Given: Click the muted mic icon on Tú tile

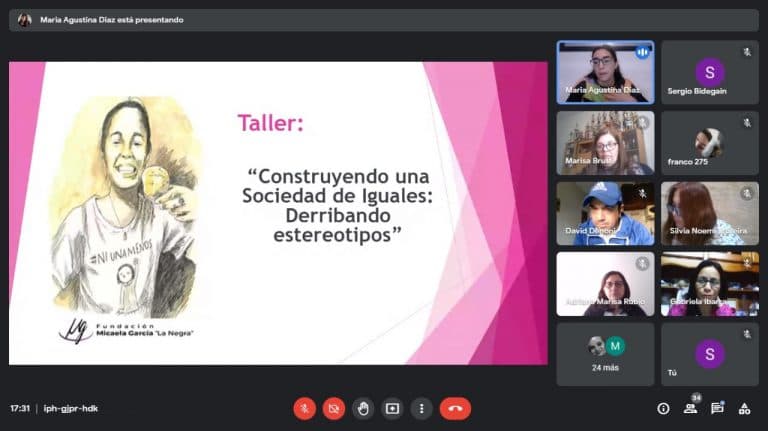Looking at the screenshot, I should [x=747, y=334].
